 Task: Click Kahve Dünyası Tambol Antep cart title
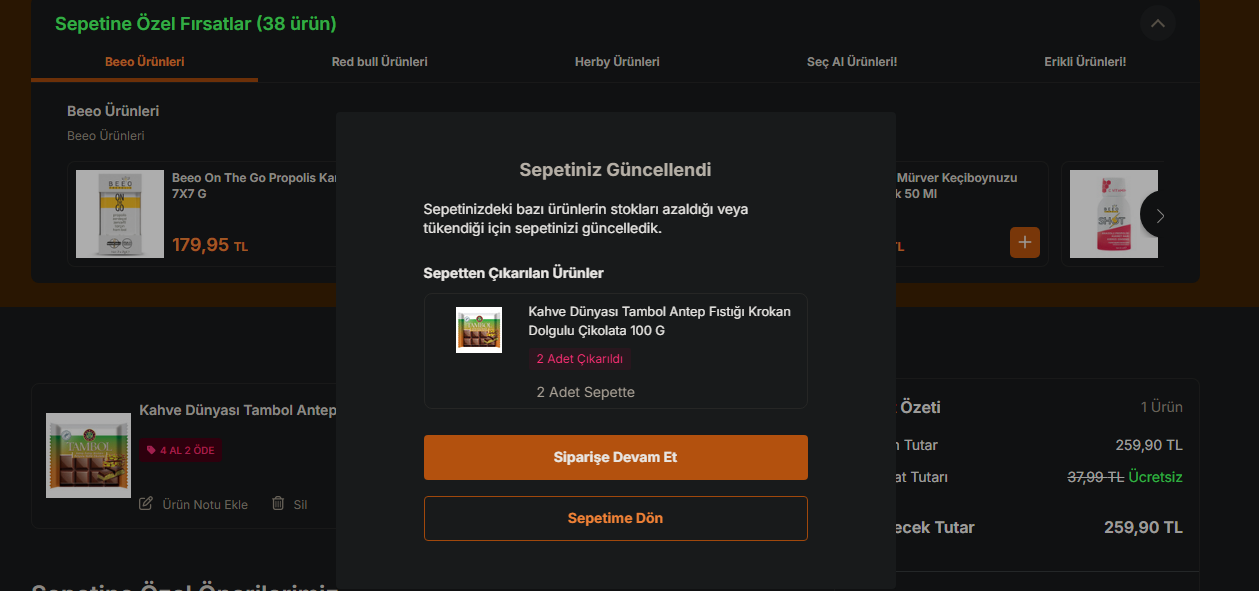[x=237, y=410]
